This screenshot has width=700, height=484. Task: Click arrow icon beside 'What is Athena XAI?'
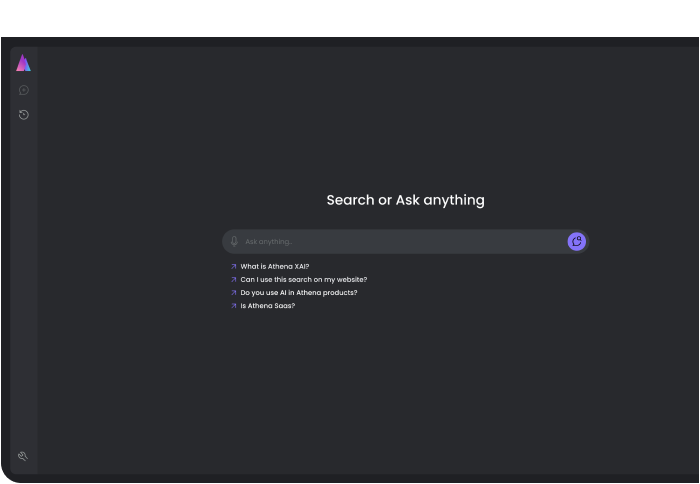tap(233, 267)
